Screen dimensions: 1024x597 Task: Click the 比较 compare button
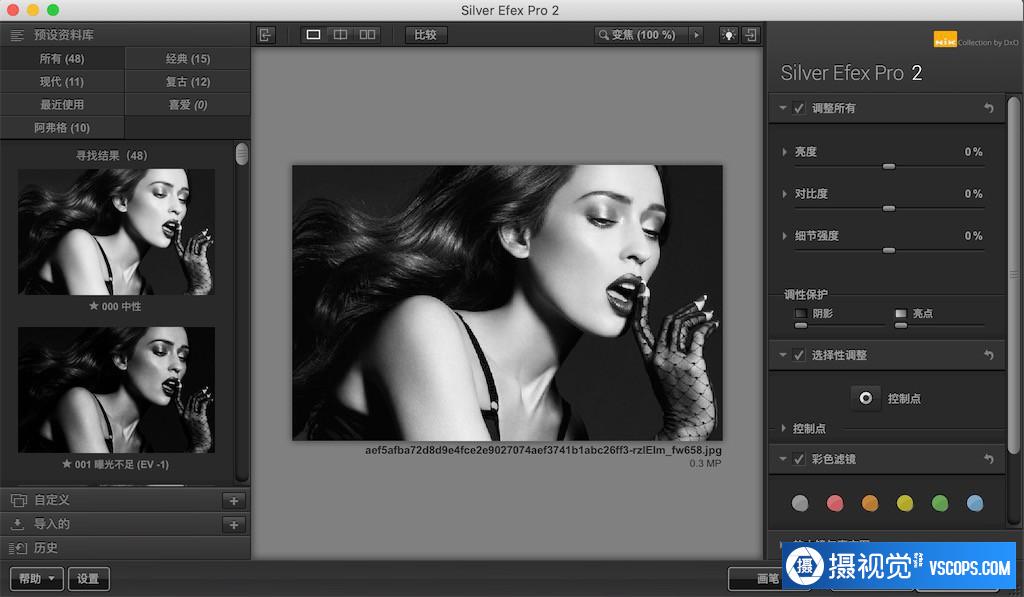tap(425, 35)
